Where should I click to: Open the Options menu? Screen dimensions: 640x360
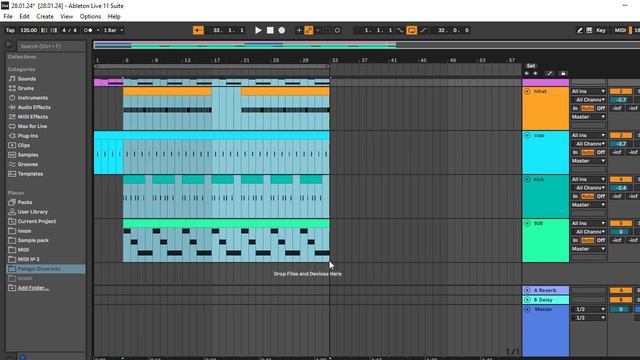90,16
